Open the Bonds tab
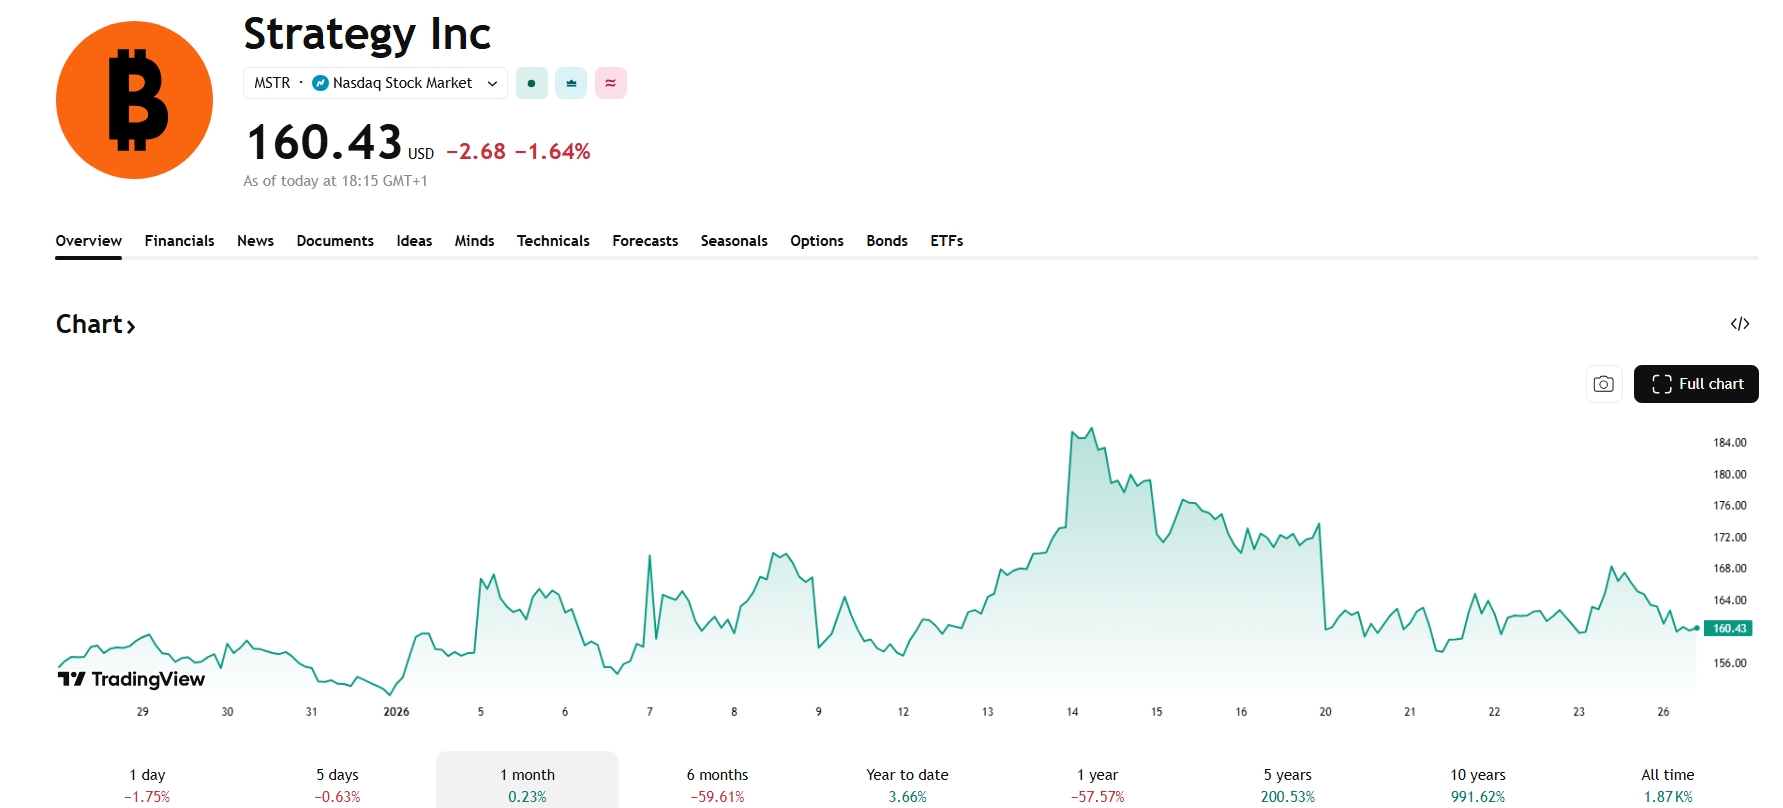Image resolution: width=1783 pixels, height=808 pixels. tap(887, 241)
